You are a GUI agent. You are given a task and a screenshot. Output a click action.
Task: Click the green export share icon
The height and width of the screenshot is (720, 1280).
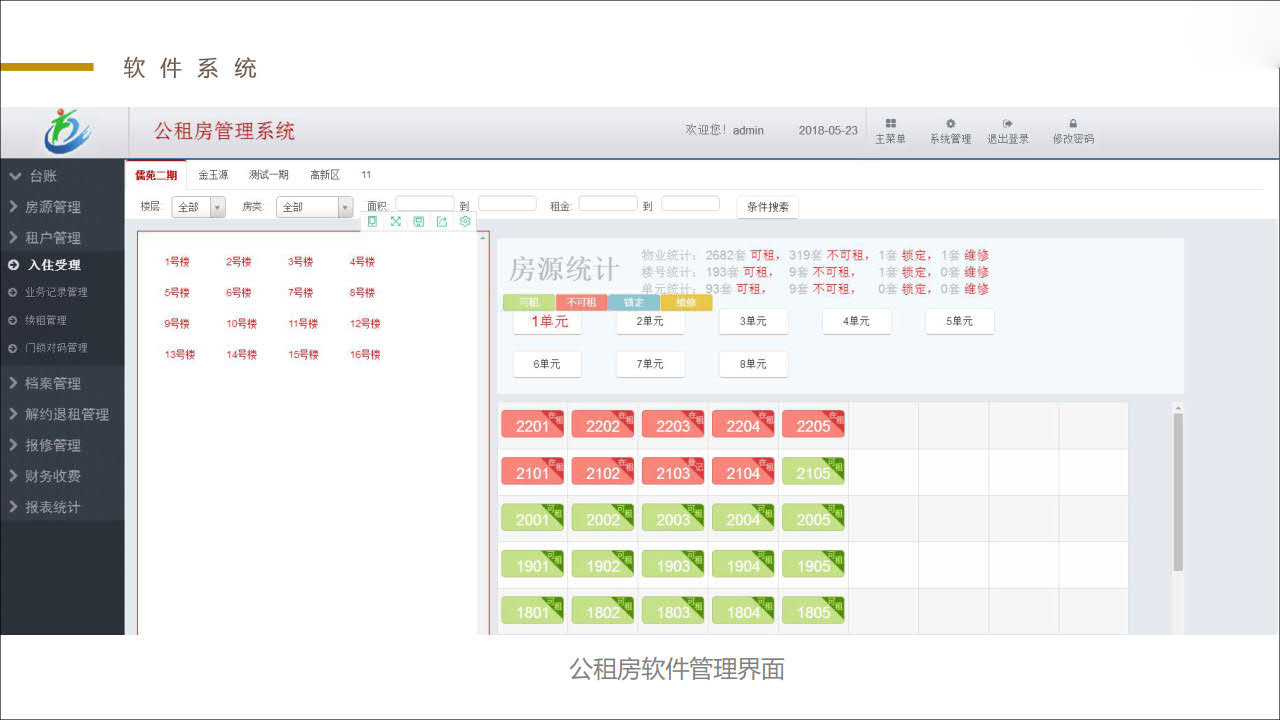(441, 222)
